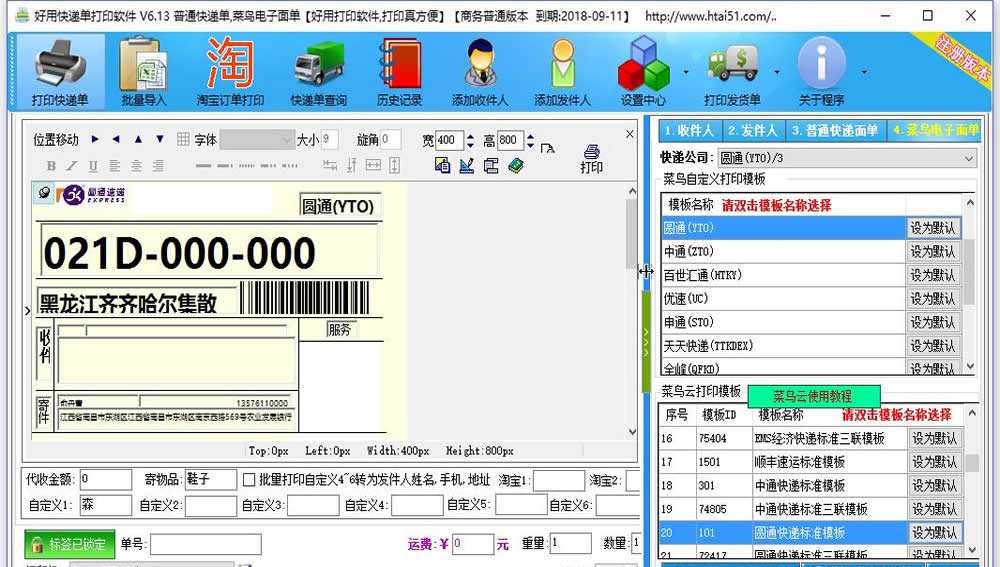Move position down with arrow
This screenshot has height=567, width=1000.
click(160, 139)
